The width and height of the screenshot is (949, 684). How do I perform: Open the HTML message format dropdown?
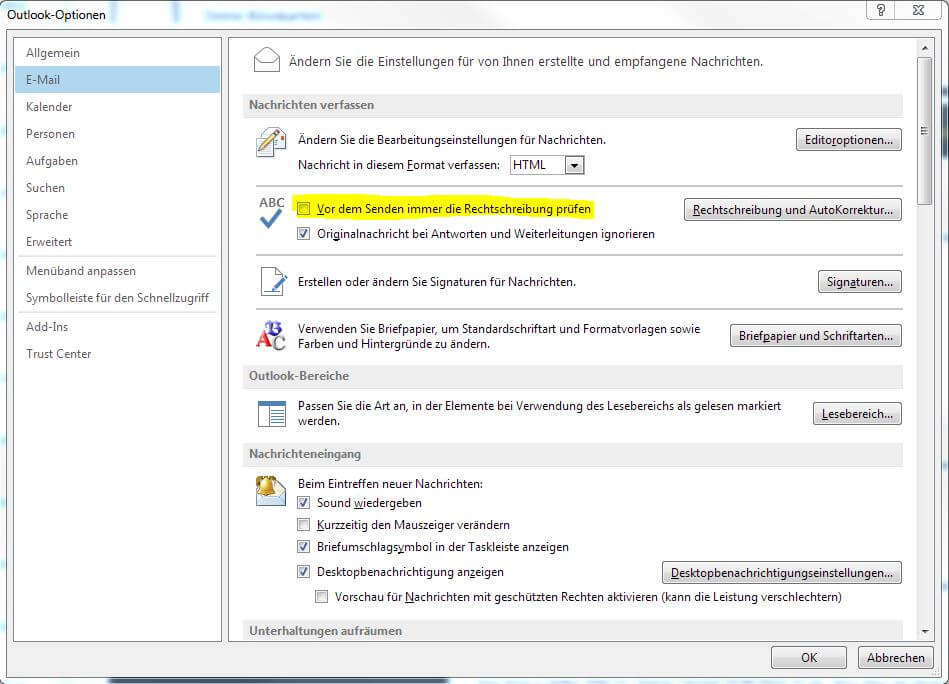[x=574, y=165]
